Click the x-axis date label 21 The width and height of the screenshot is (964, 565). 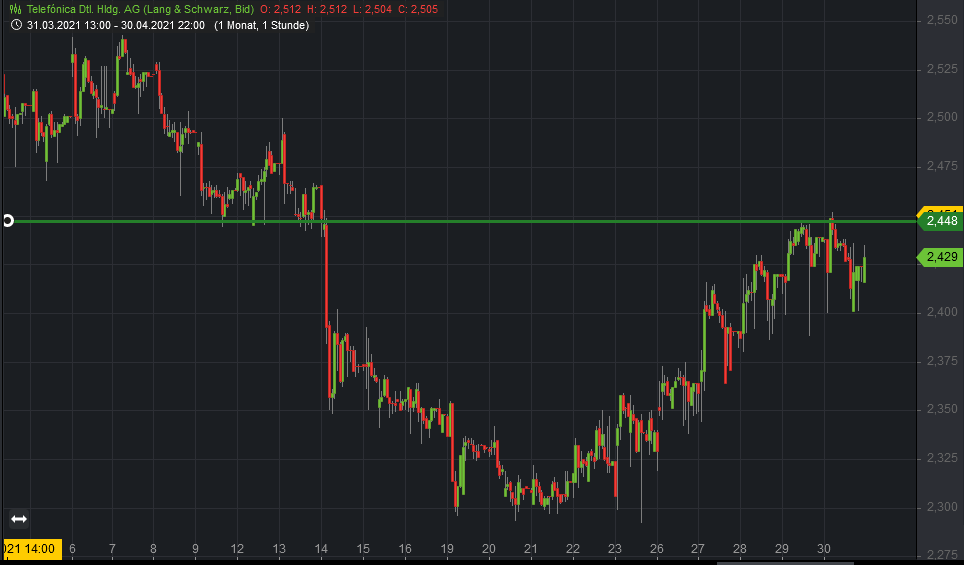531,549
